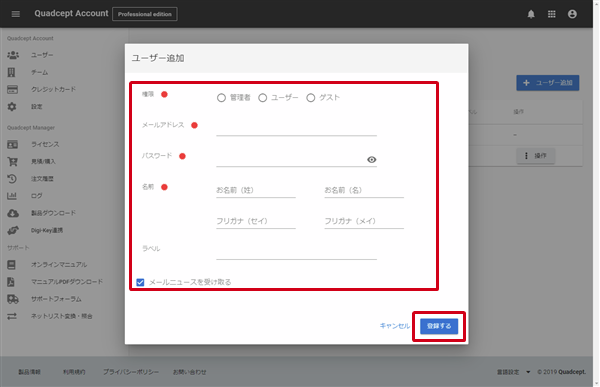
Task: Click the Professional edition badge
Action: click(x=145, y=14)
